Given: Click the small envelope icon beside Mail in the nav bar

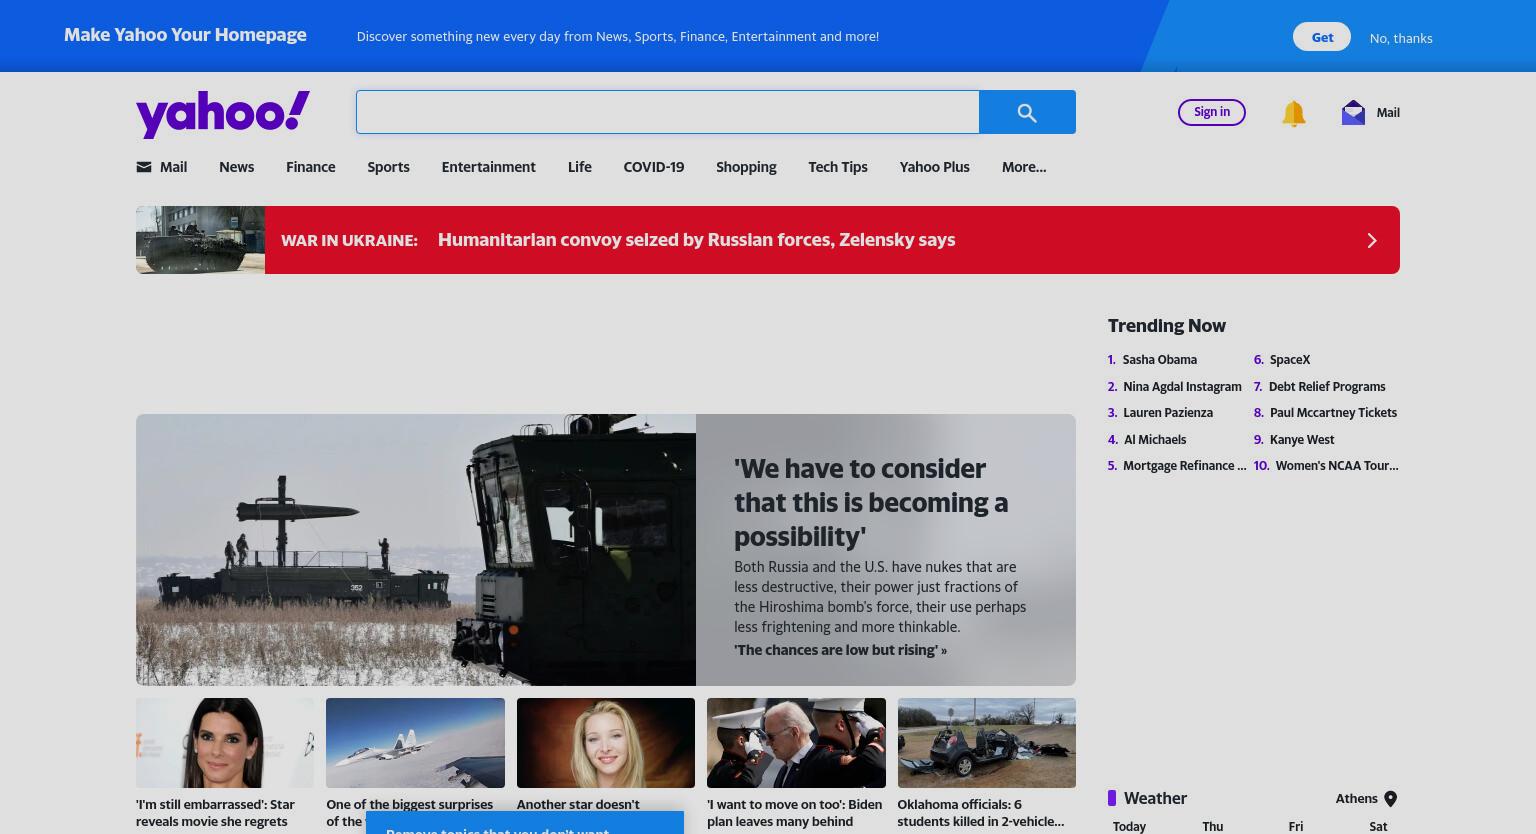Looking at the screenshot, I should point(144,167).
